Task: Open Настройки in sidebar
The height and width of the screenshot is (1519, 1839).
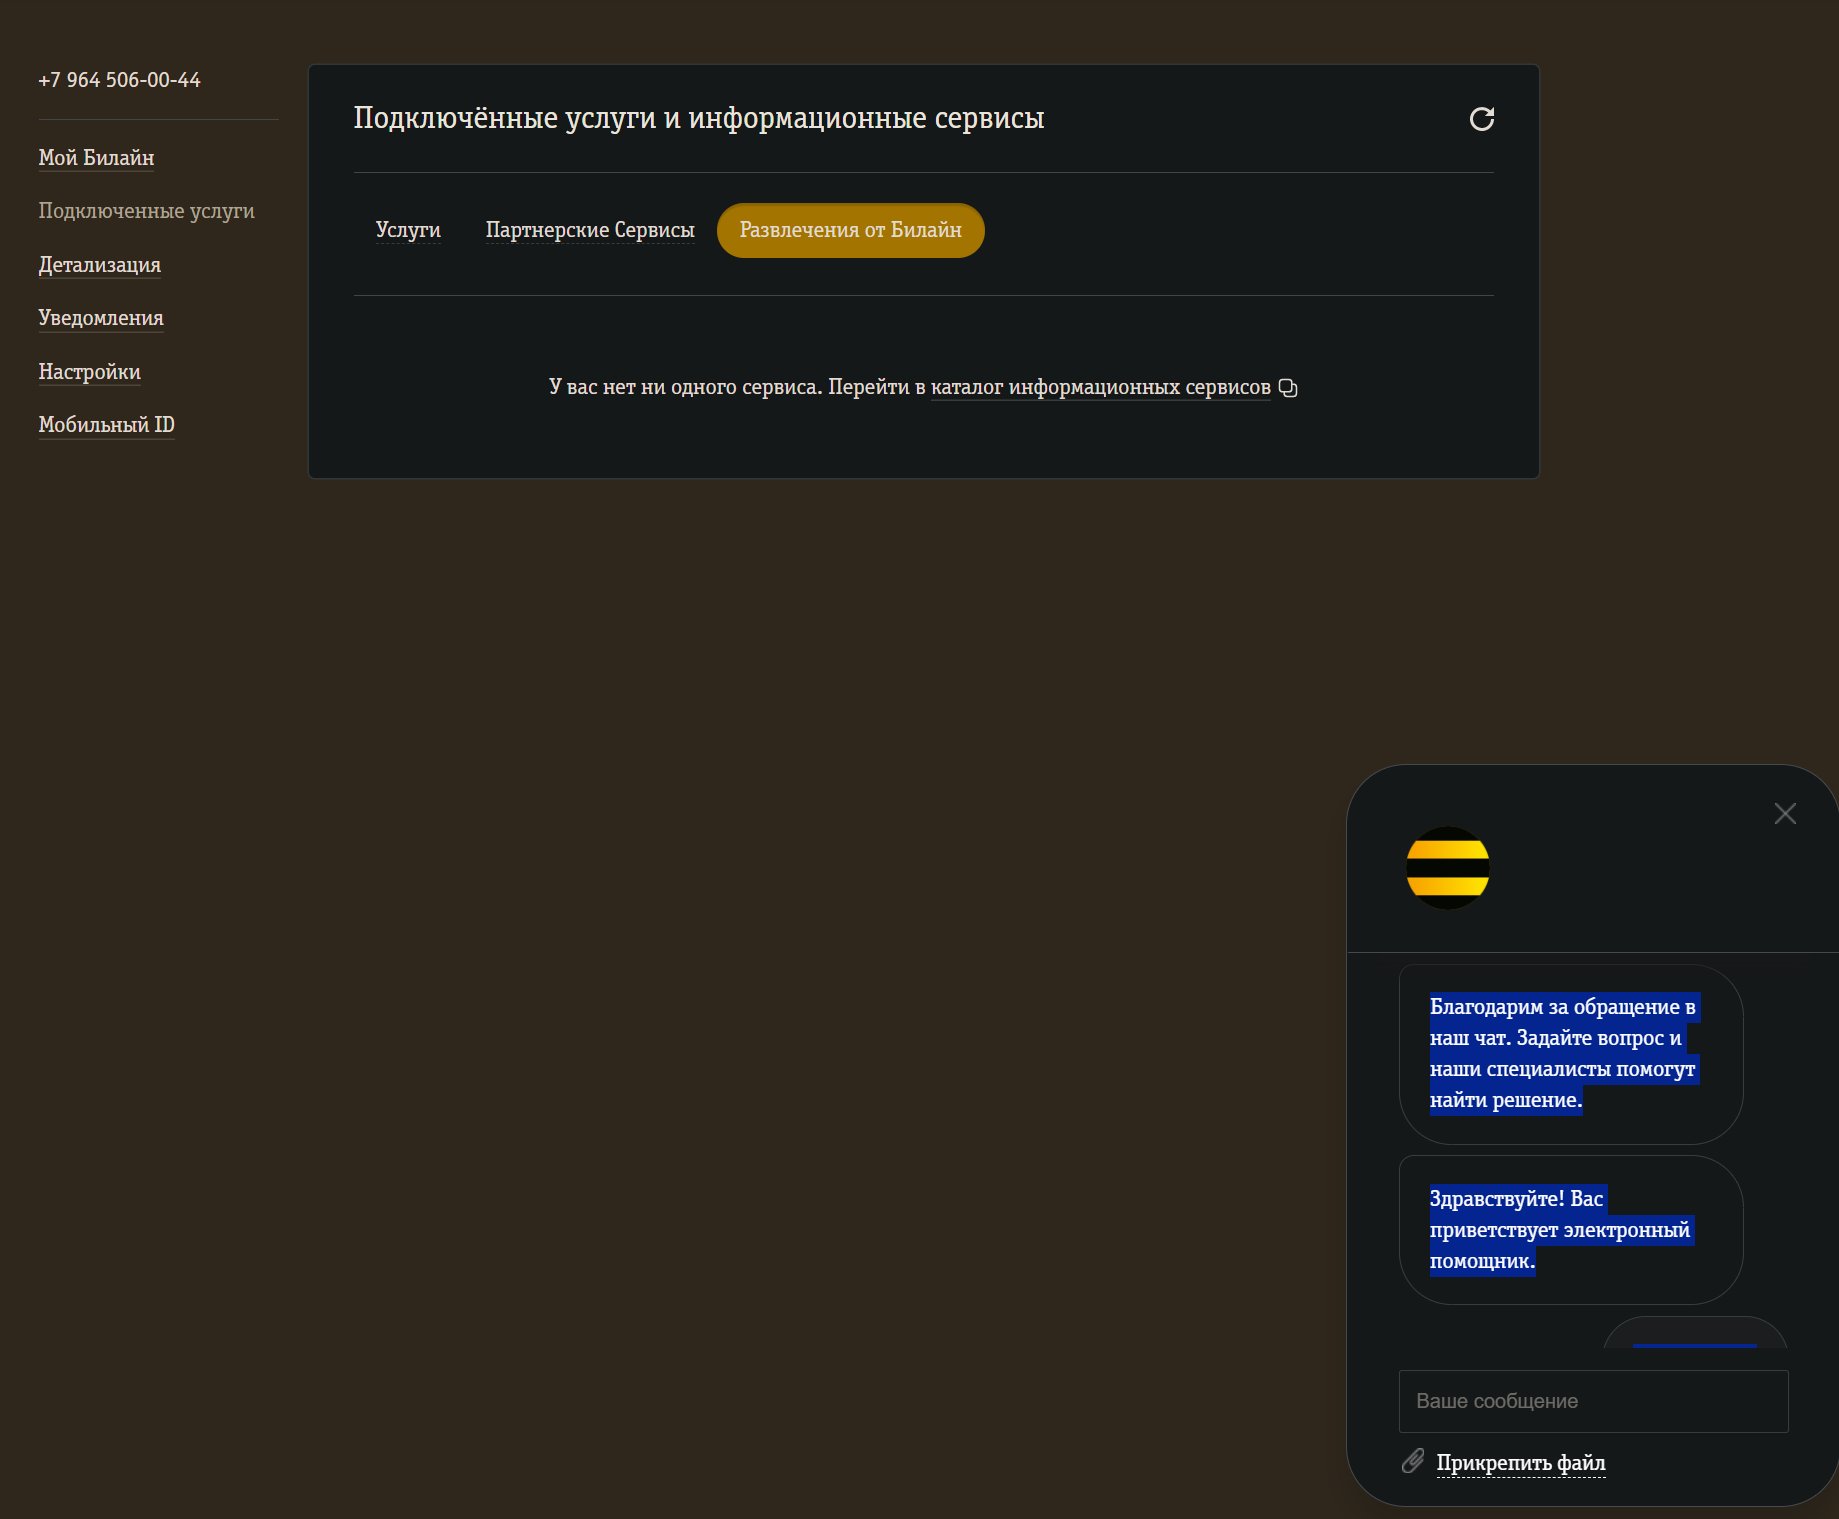Action: (x=89, y=372)
